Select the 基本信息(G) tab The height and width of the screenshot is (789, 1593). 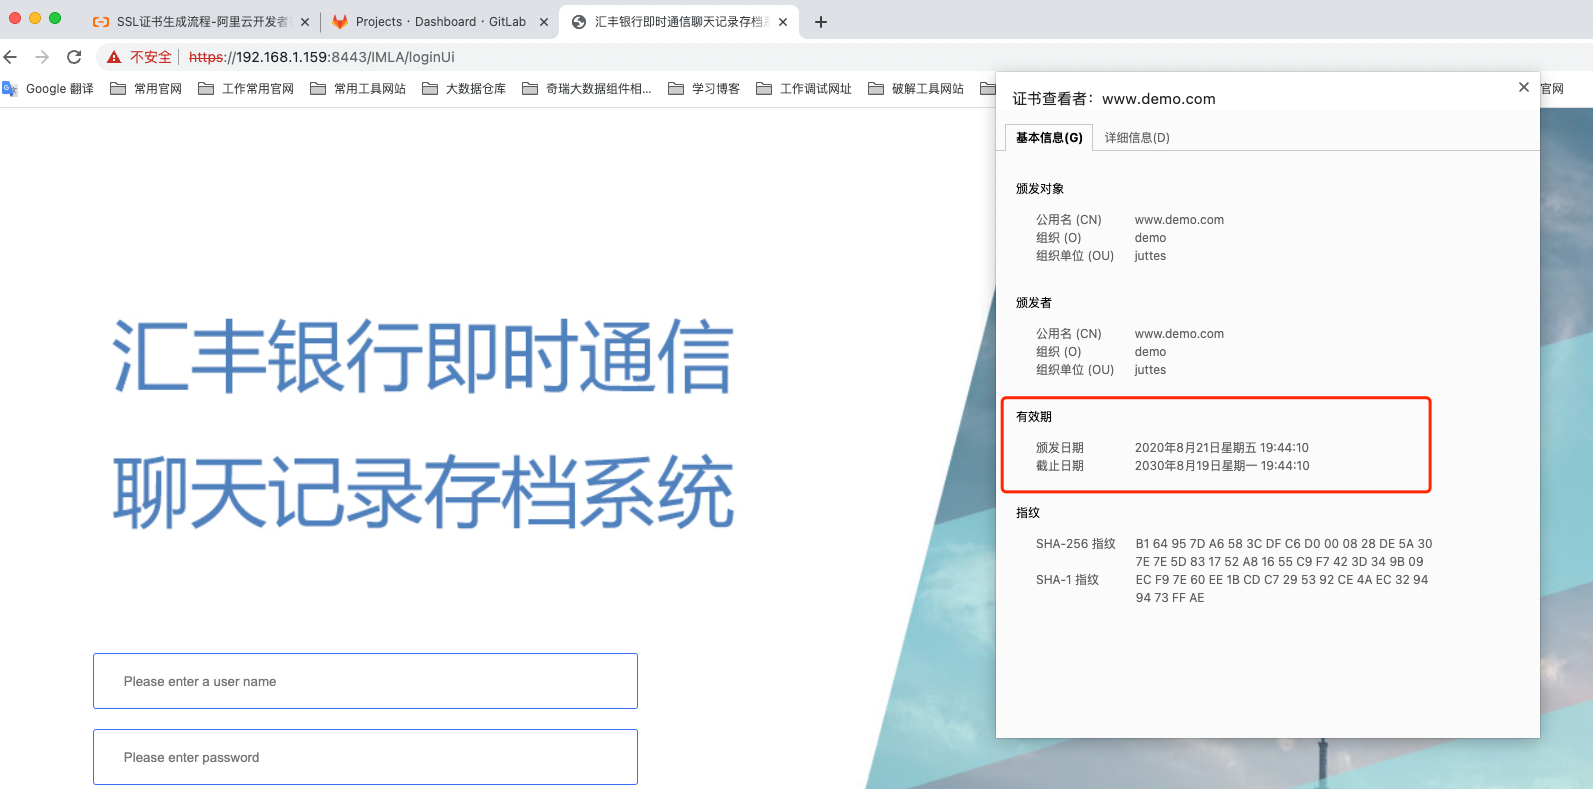(x=1049, y=138)
